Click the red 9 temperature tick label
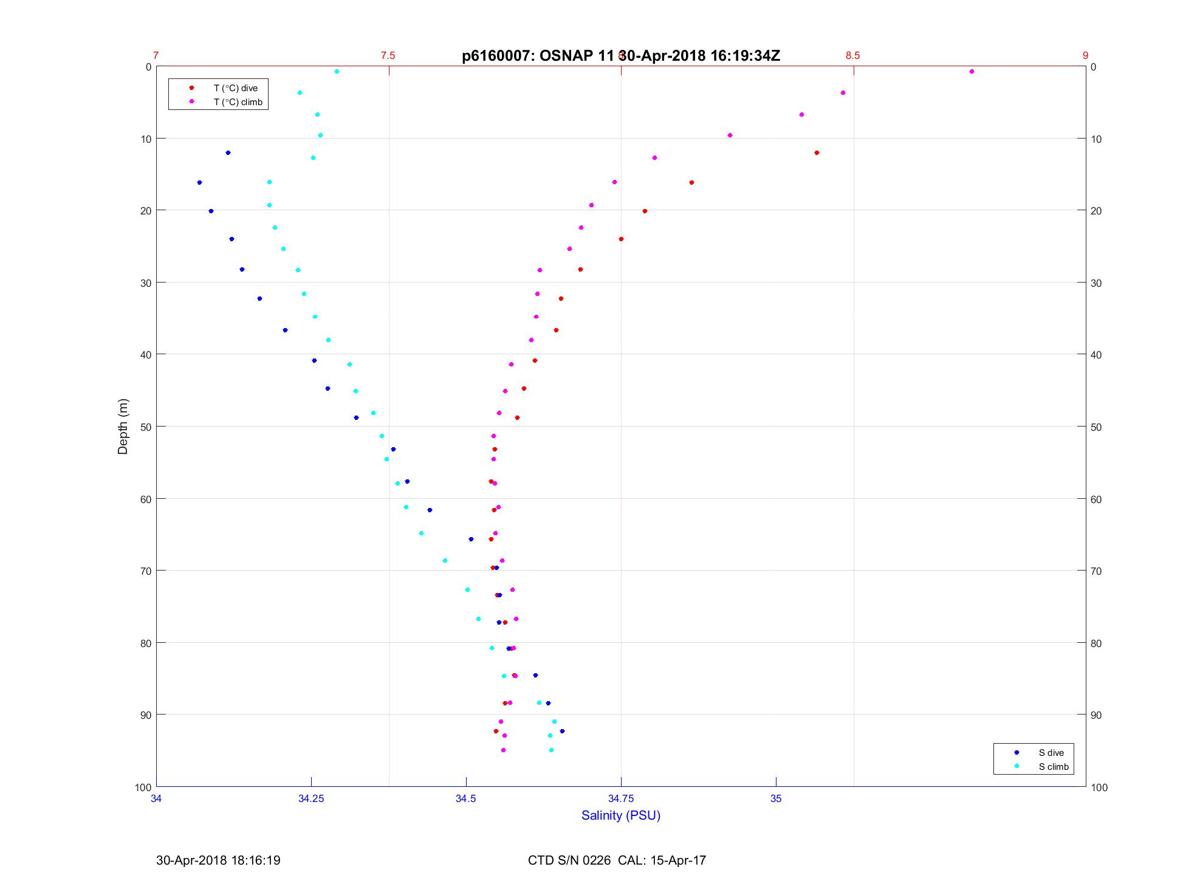 (x=1085, y=56)
